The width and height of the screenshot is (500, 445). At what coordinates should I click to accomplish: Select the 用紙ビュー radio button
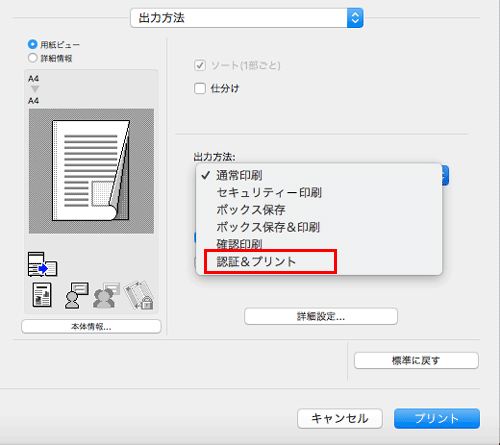point(33,44)
